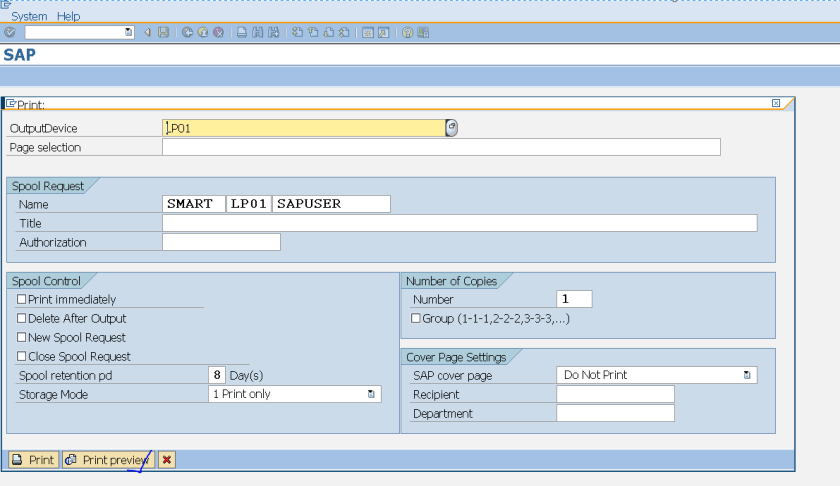Click the green Back arrow icon
This screenshot has height=486, width=840.
tap(187, 33)
